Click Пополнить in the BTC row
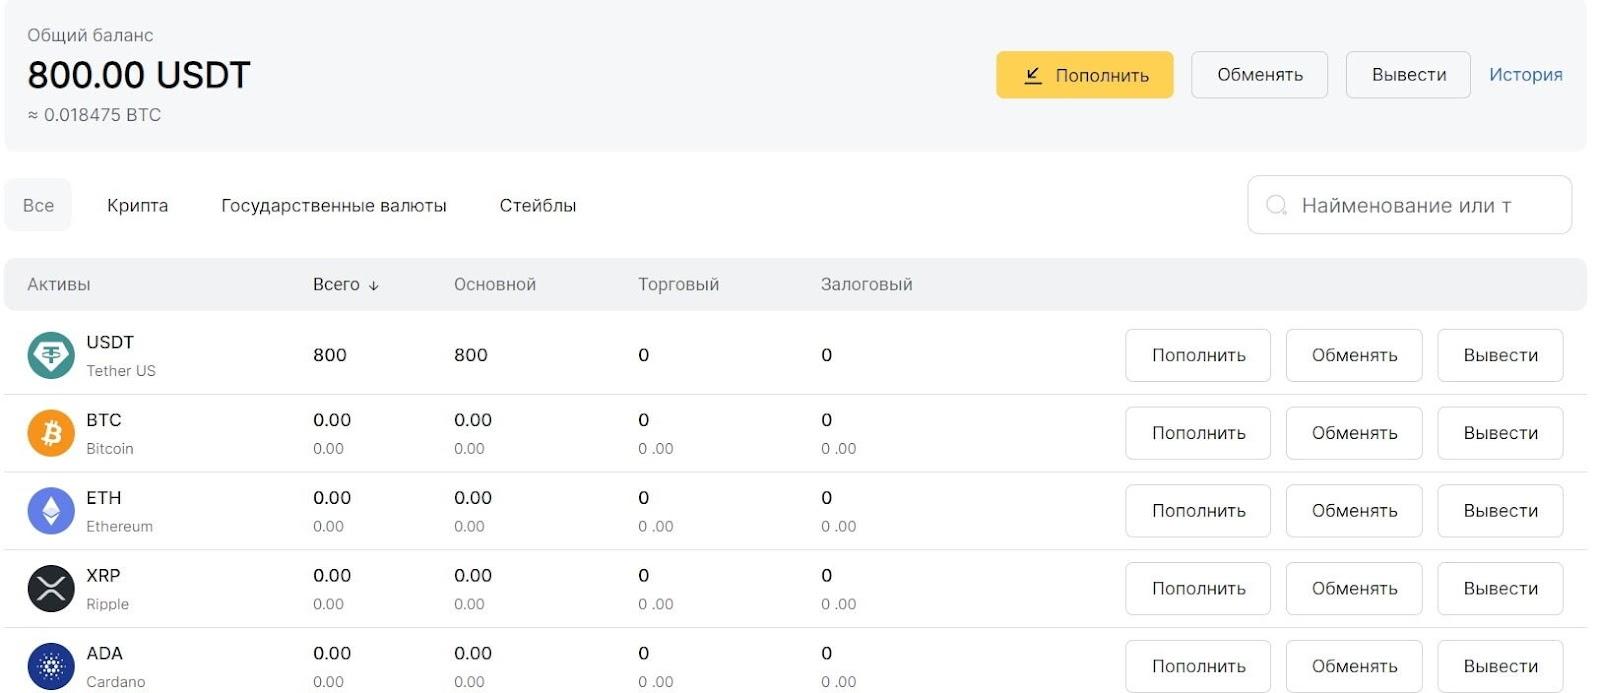 [1198, 433]
